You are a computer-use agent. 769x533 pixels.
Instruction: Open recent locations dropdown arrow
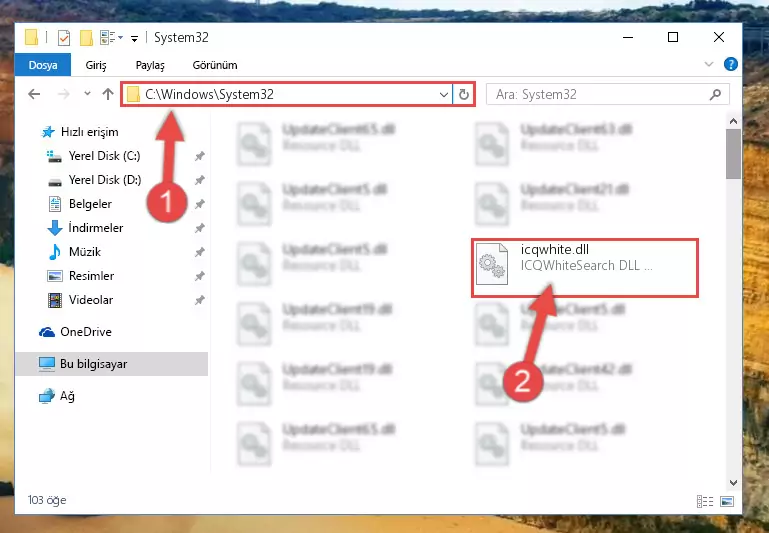point(87,93)
